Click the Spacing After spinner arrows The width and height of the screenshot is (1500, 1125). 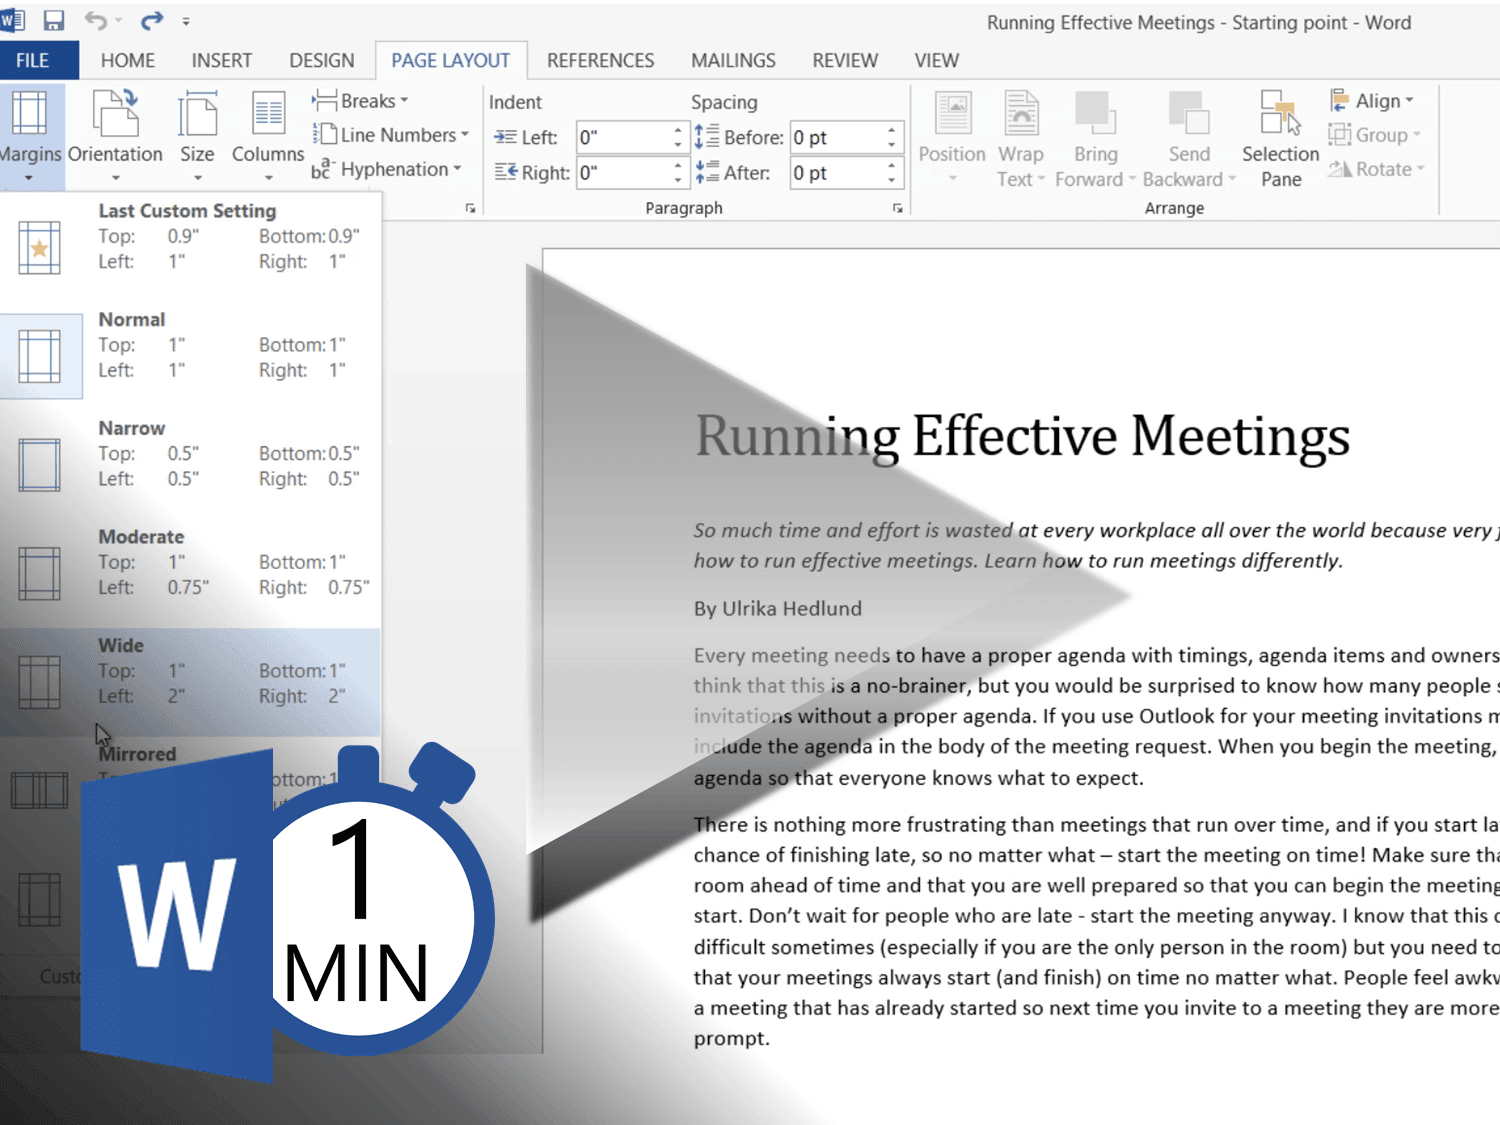891,173
